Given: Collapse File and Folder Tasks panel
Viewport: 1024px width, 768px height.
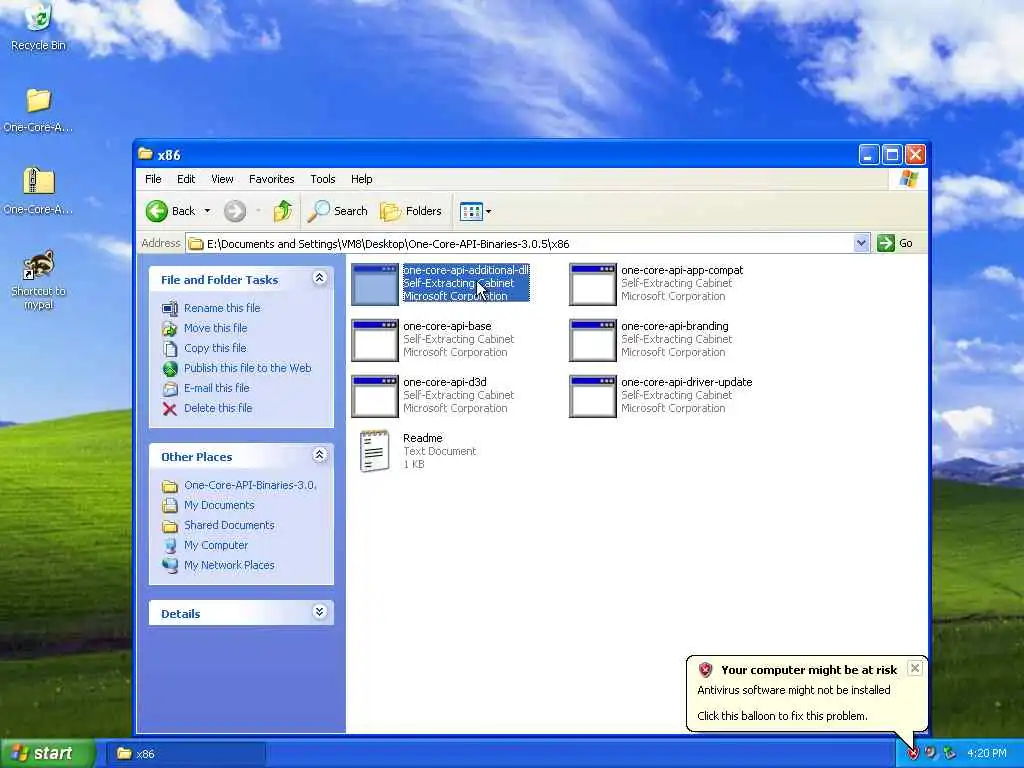Looking at the screenshot, I should pyautogui.click(x=319, y=278).
